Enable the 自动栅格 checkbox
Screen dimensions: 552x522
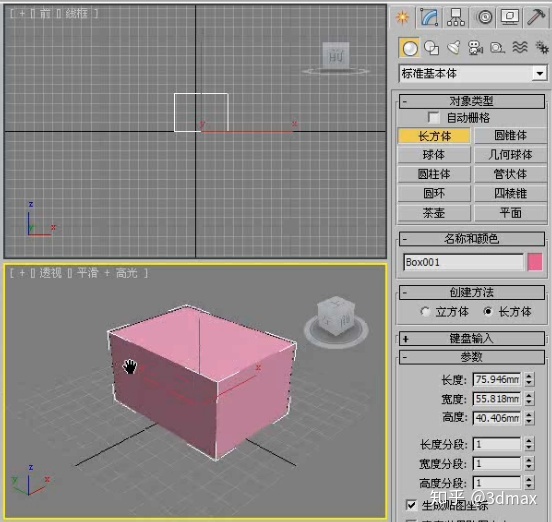point(433,118)
